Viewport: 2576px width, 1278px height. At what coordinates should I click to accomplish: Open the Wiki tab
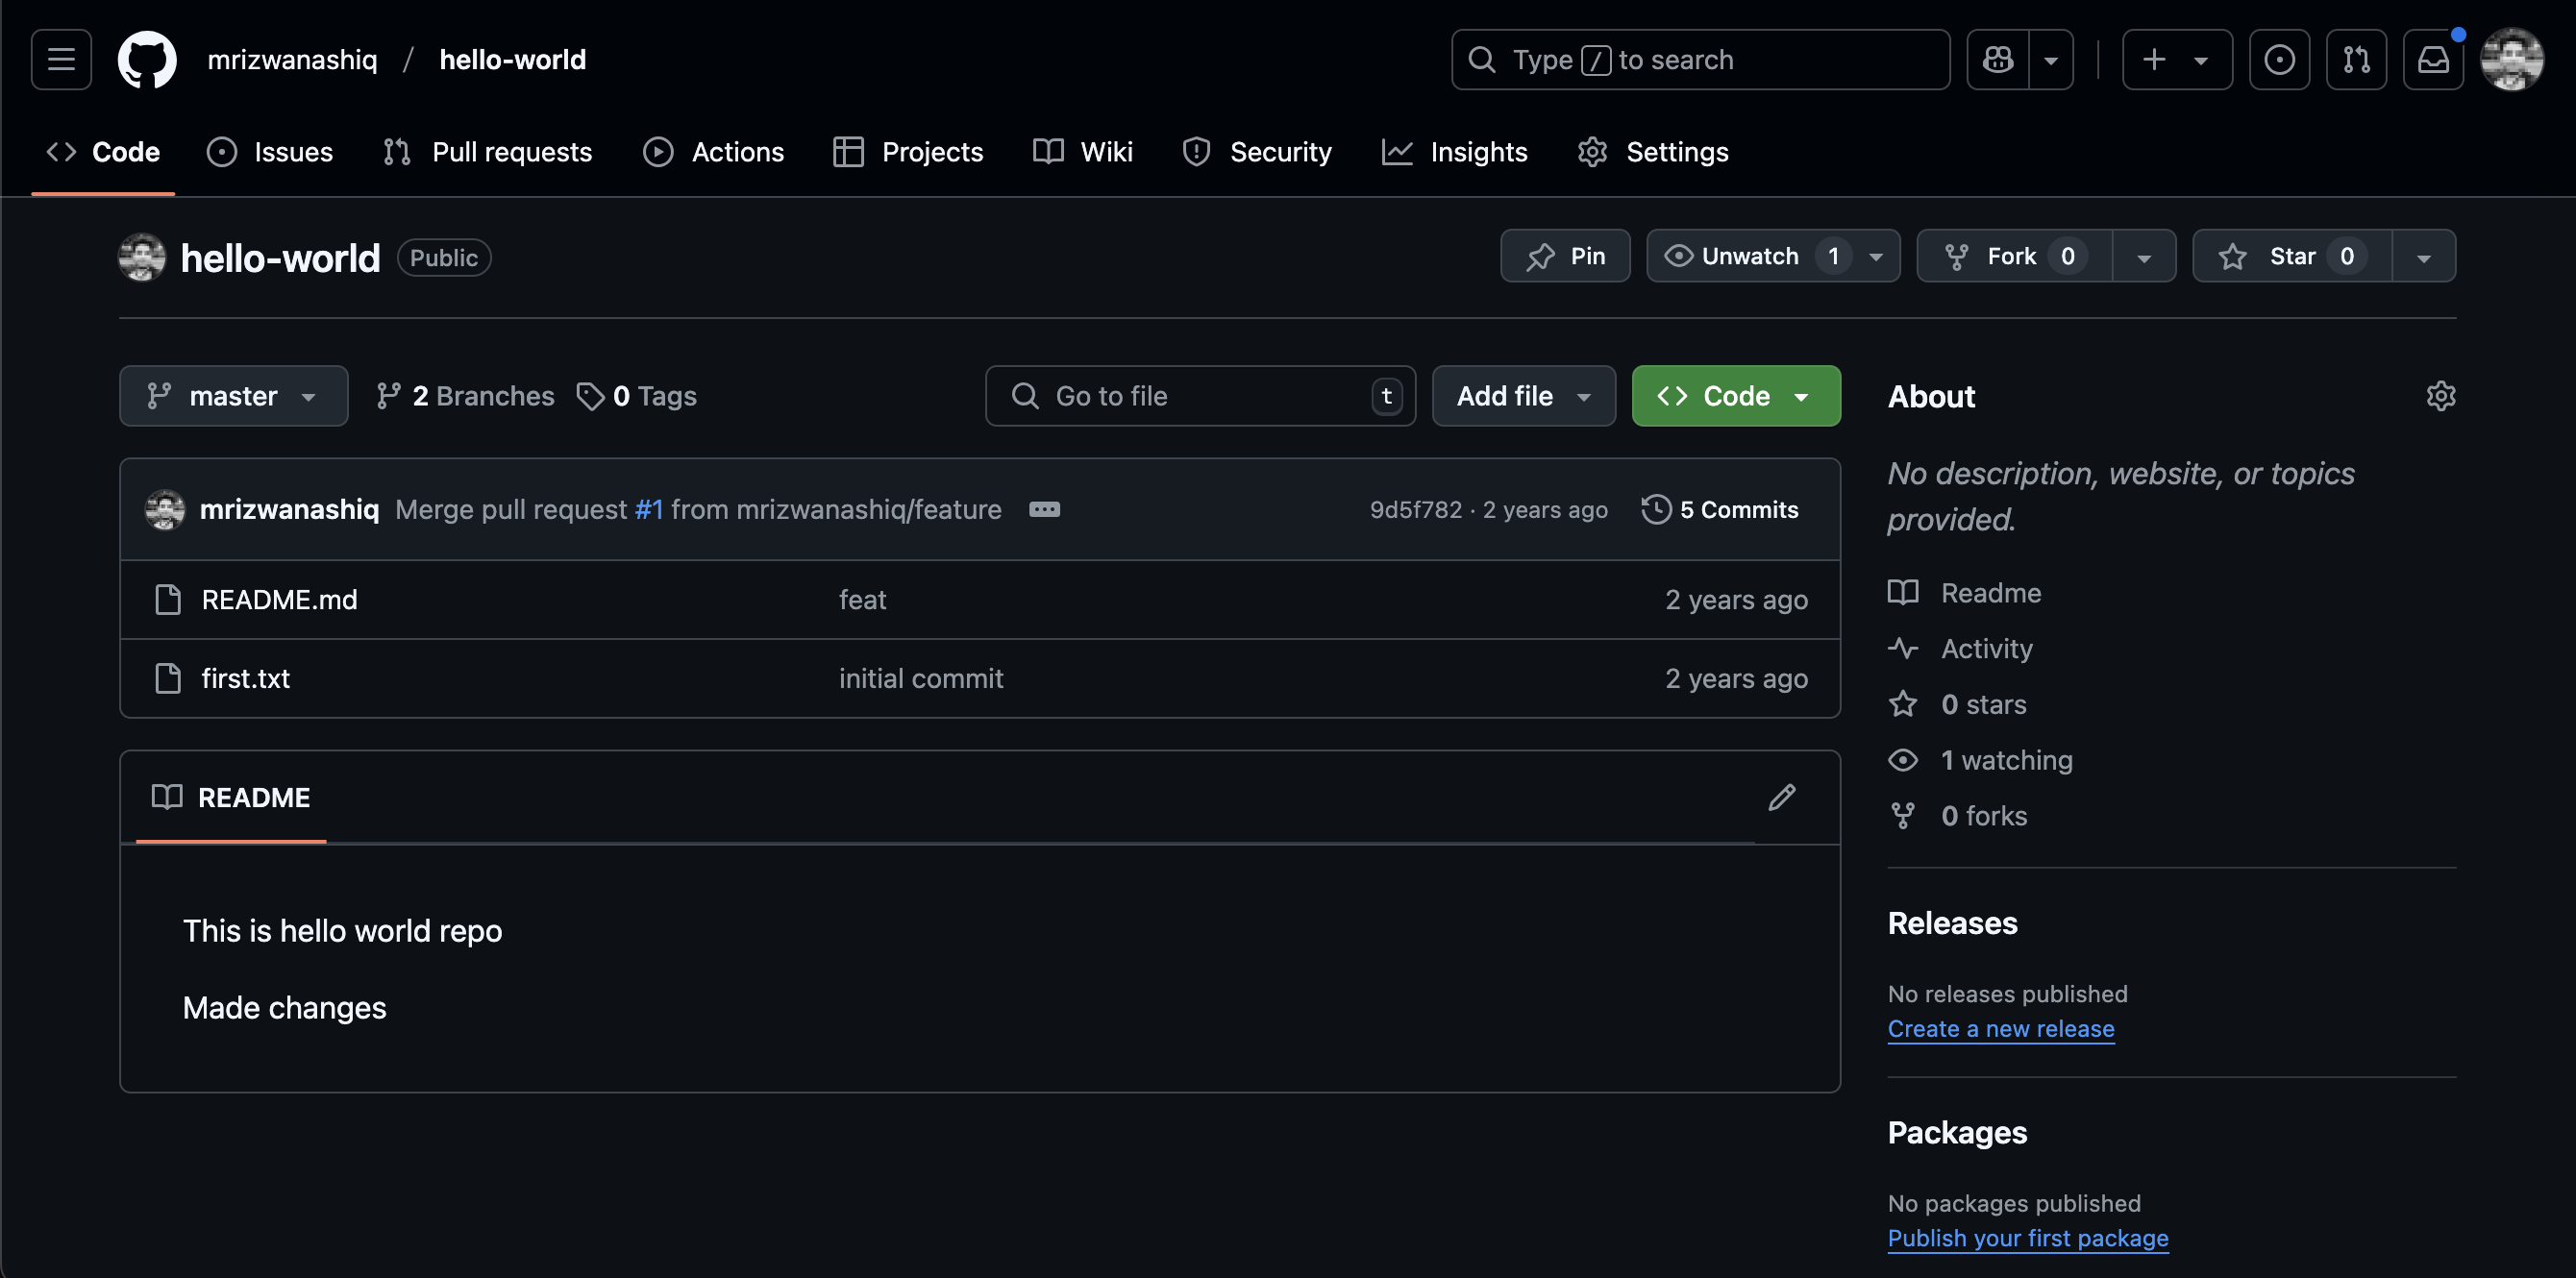(x=1083, y=152)
